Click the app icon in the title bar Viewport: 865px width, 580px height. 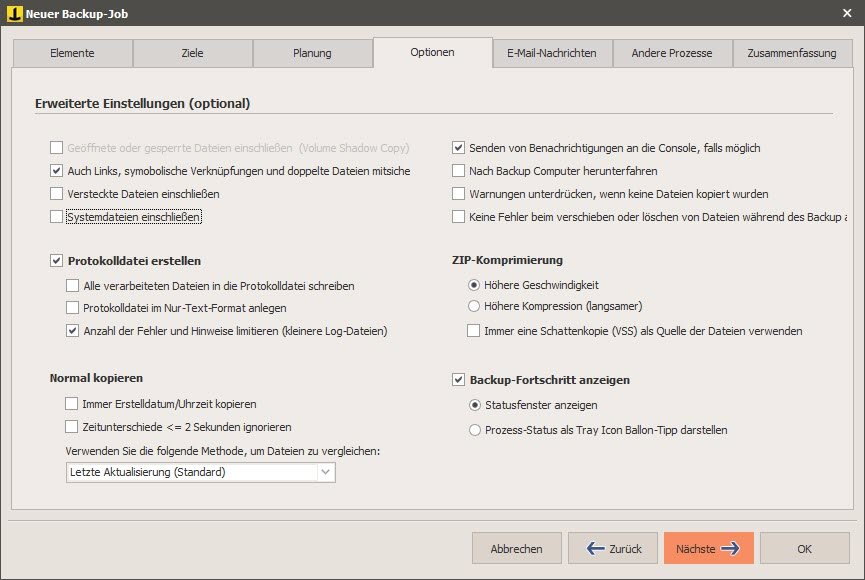15,13
